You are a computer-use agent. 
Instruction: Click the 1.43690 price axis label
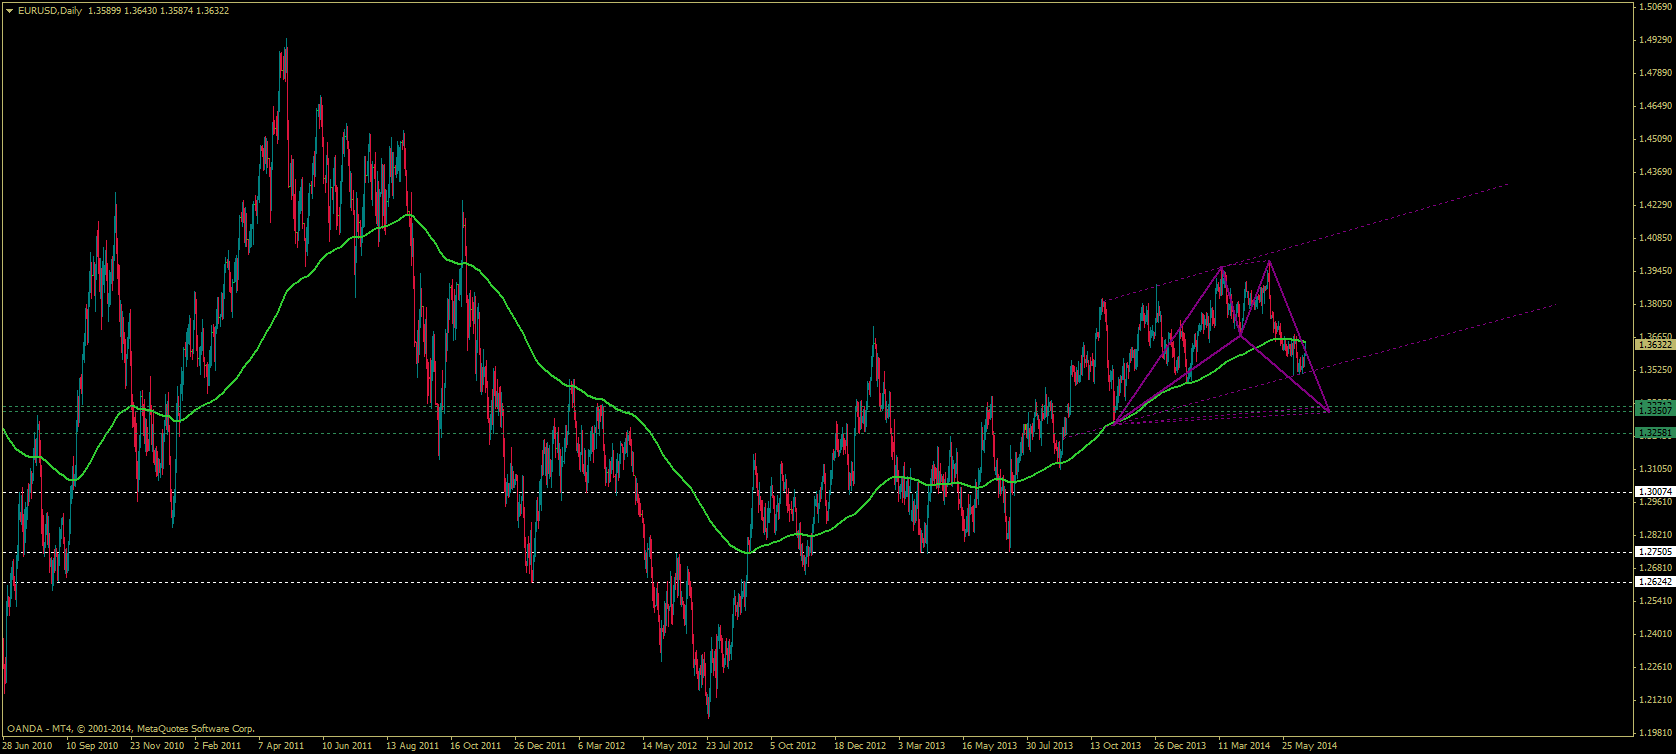coord(1657,172)
